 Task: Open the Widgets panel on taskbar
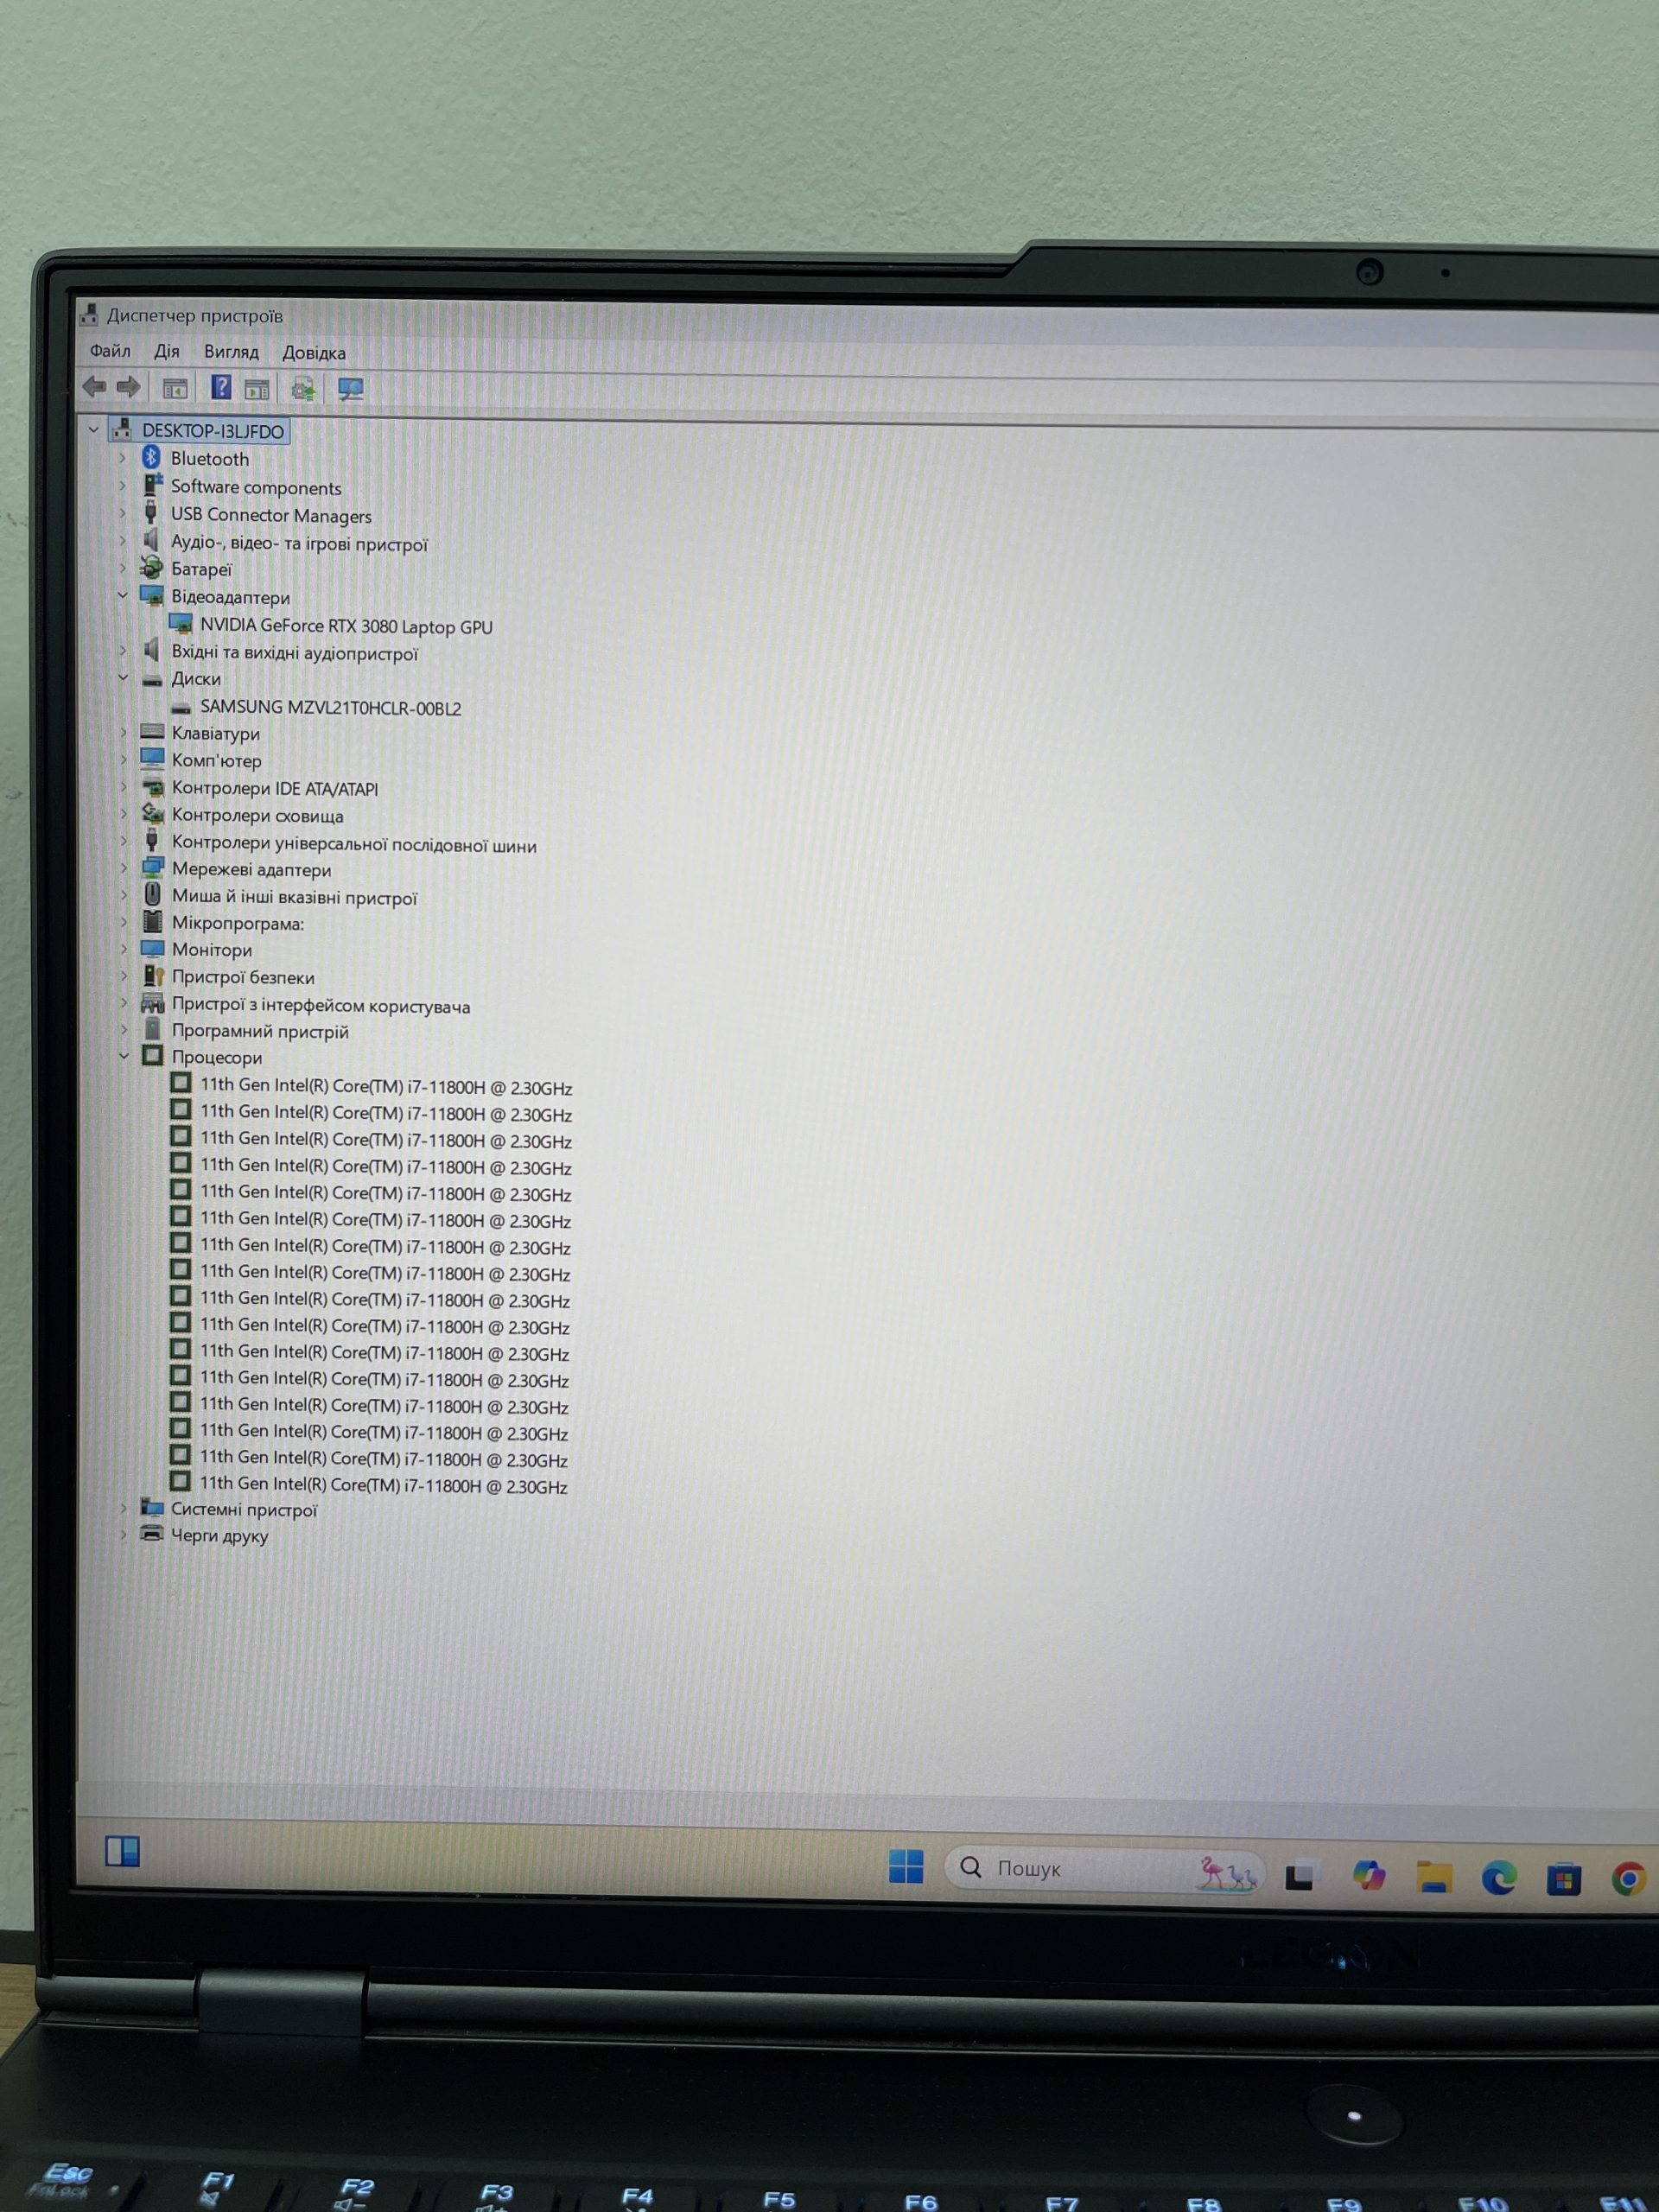pos(122,1851)
